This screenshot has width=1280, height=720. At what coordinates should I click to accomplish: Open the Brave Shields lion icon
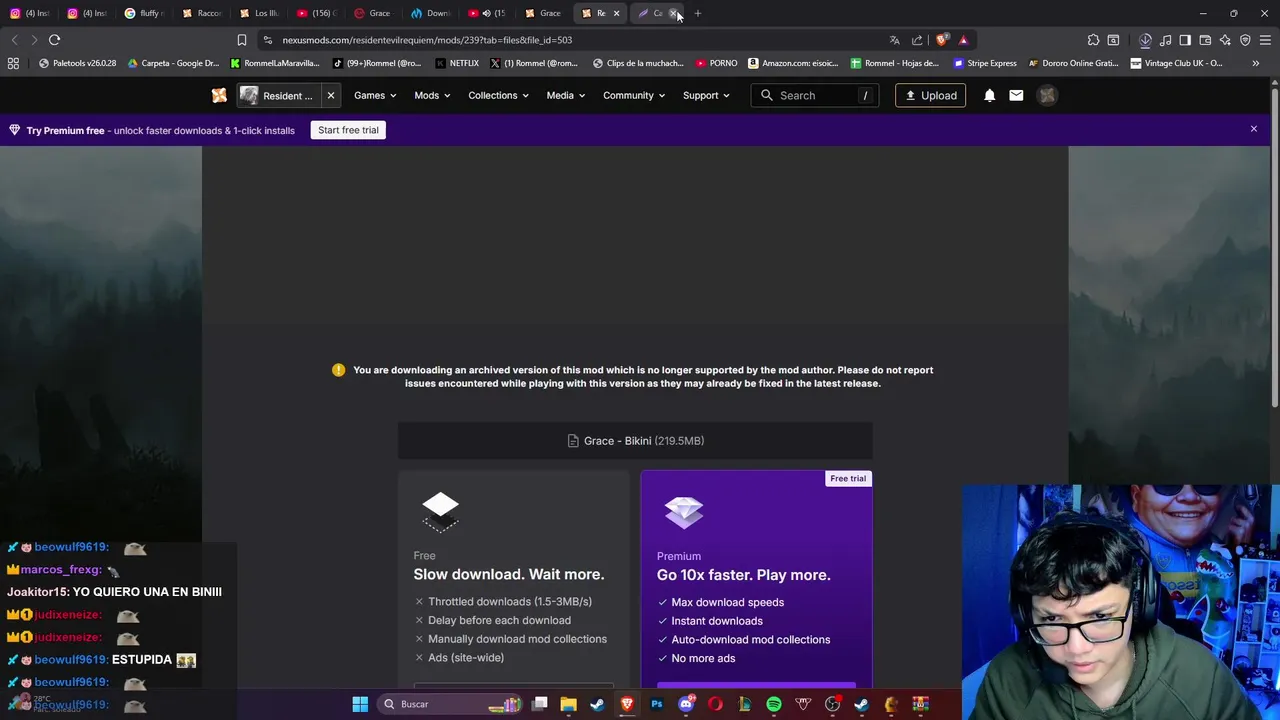coord(942,40)
